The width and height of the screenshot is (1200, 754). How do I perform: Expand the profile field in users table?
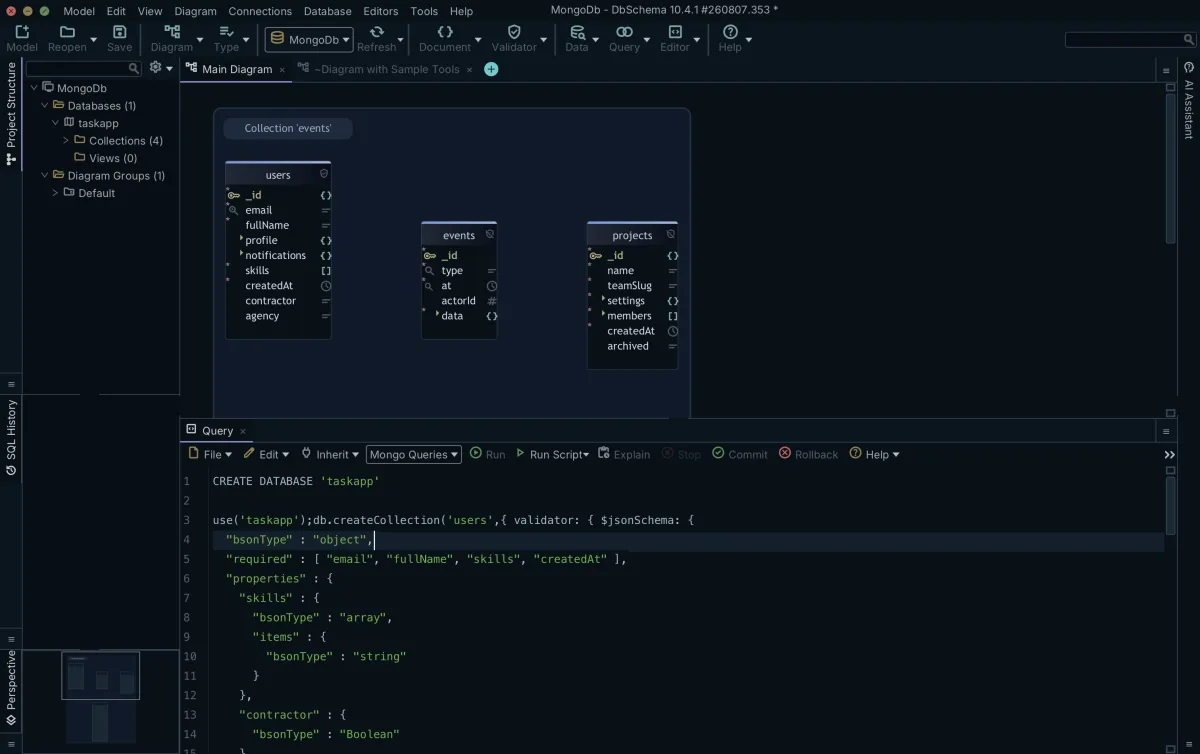pyautogui.click(x=242, y=239)
